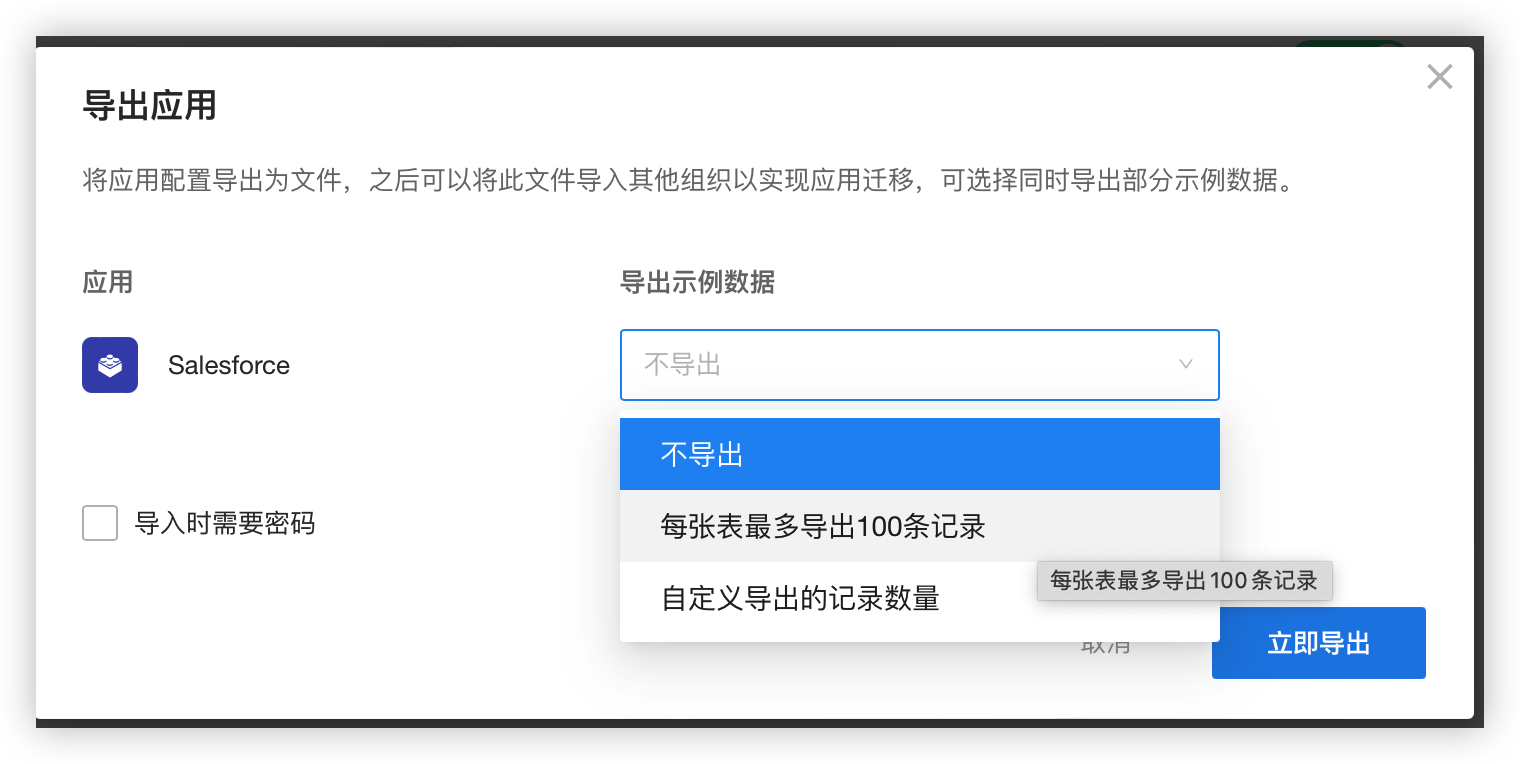Uncheck the password requirement checkbox
The width and height of the screenshot is (1520, 764).
100,523
